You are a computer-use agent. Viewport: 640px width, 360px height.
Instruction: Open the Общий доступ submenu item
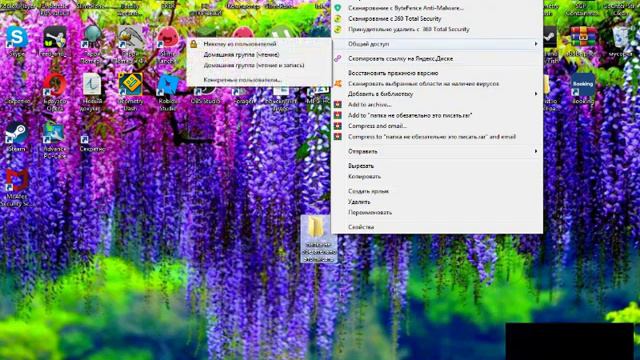(x=437, y=44)
